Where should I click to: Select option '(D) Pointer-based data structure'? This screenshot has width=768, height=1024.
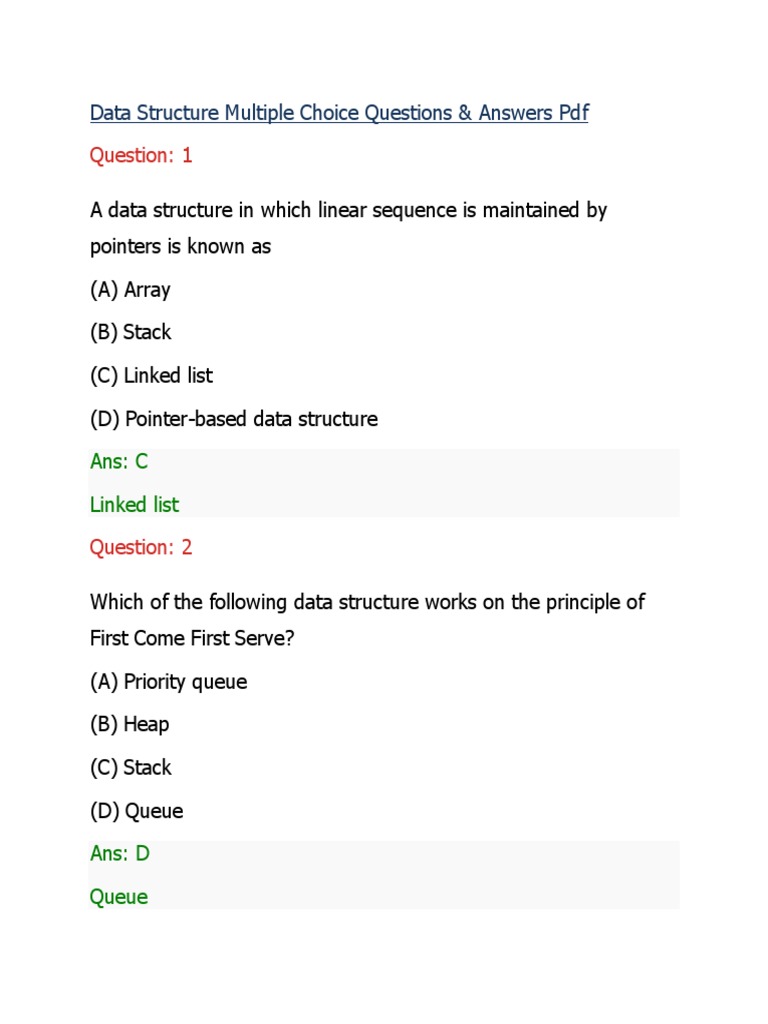tap(233, 419)
